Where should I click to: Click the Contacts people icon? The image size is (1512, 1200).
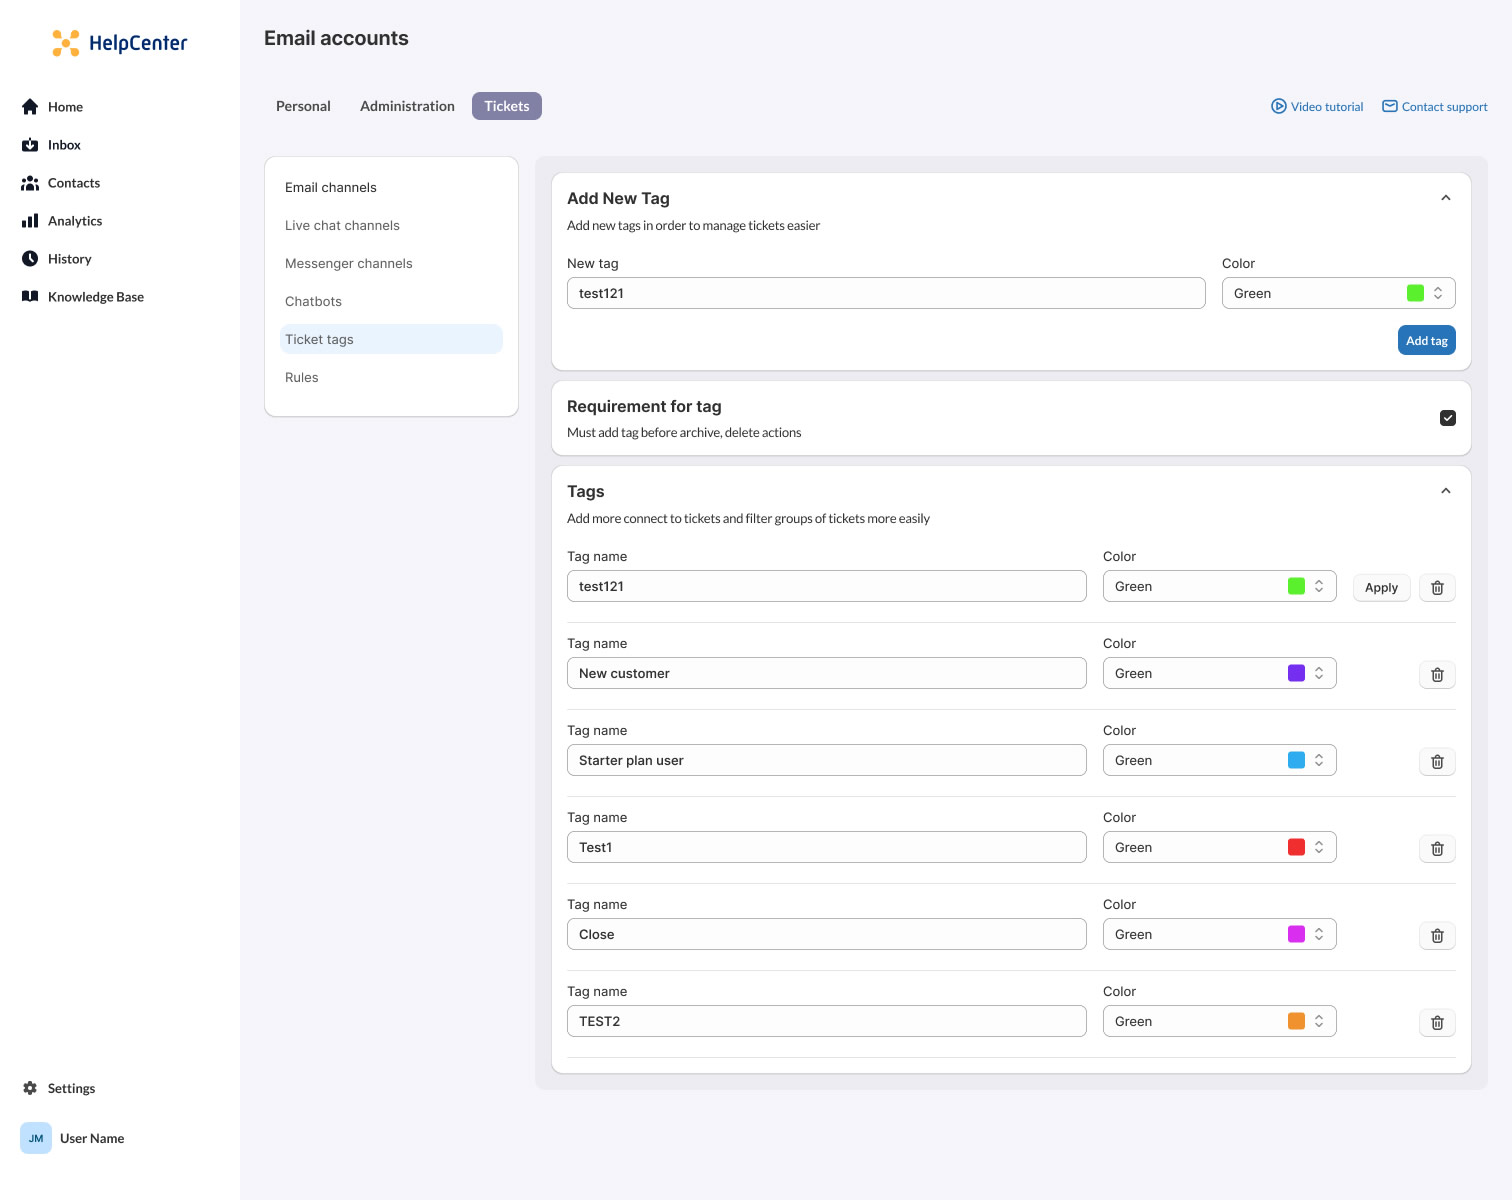coord(30,183)
